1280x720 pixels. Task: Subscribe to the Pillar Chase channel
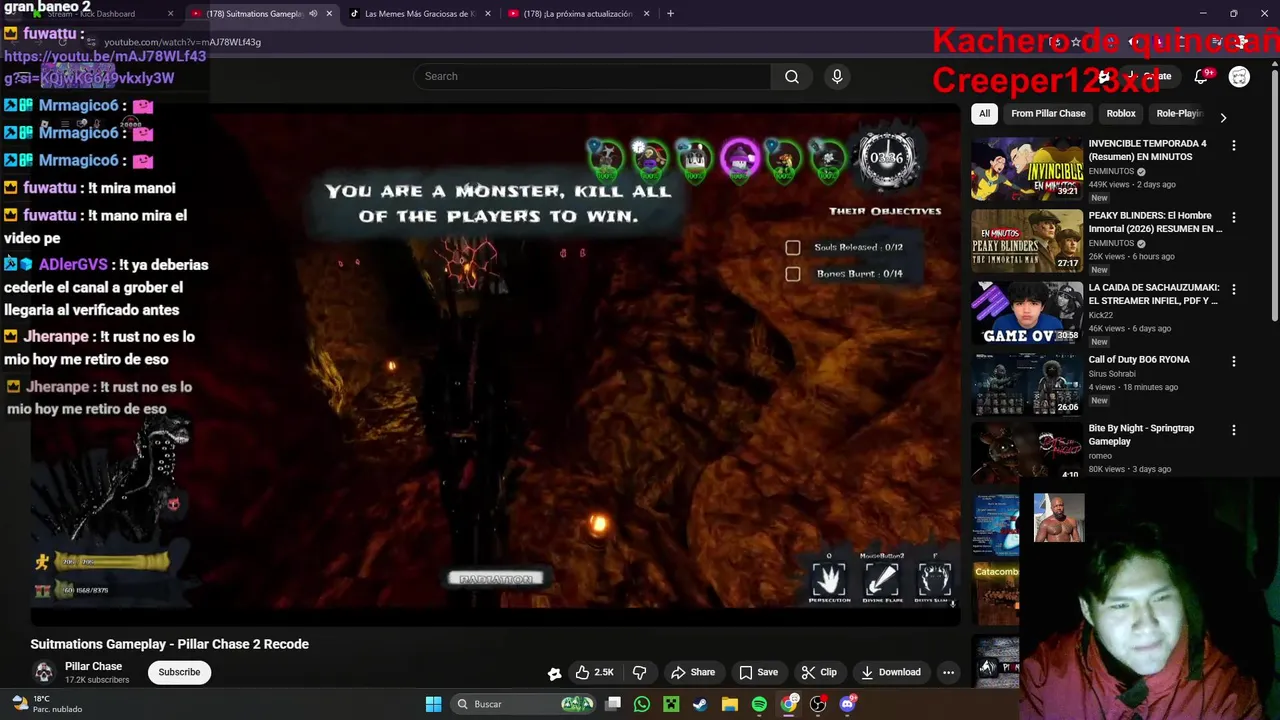pyautogui.click(x=179, y=672)
